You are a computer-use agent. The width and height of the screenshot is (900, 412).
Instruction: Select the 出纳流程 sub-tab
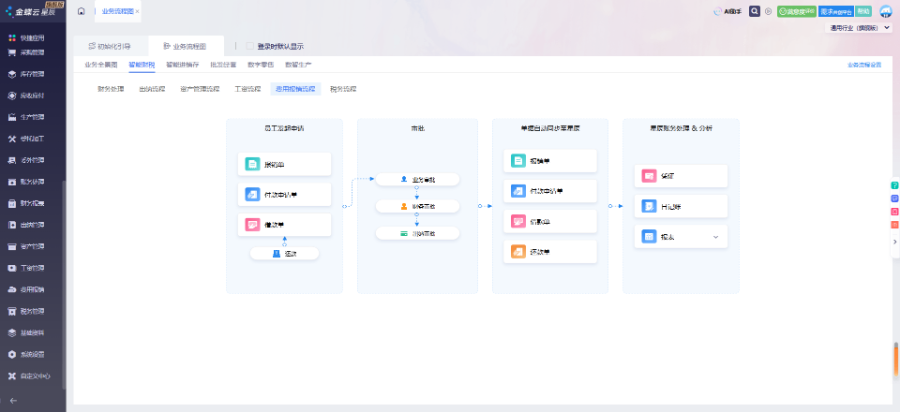click(x=152, y=89)
